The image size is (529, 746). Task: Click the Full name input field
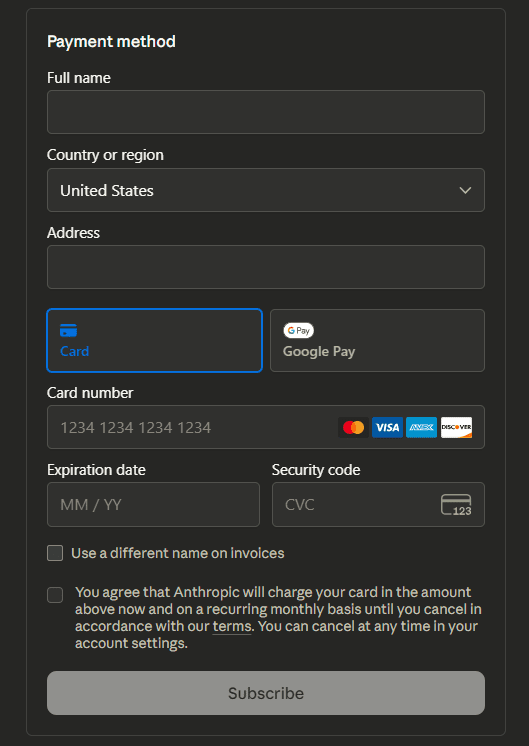pyautogui.click(x=265, y=112)
